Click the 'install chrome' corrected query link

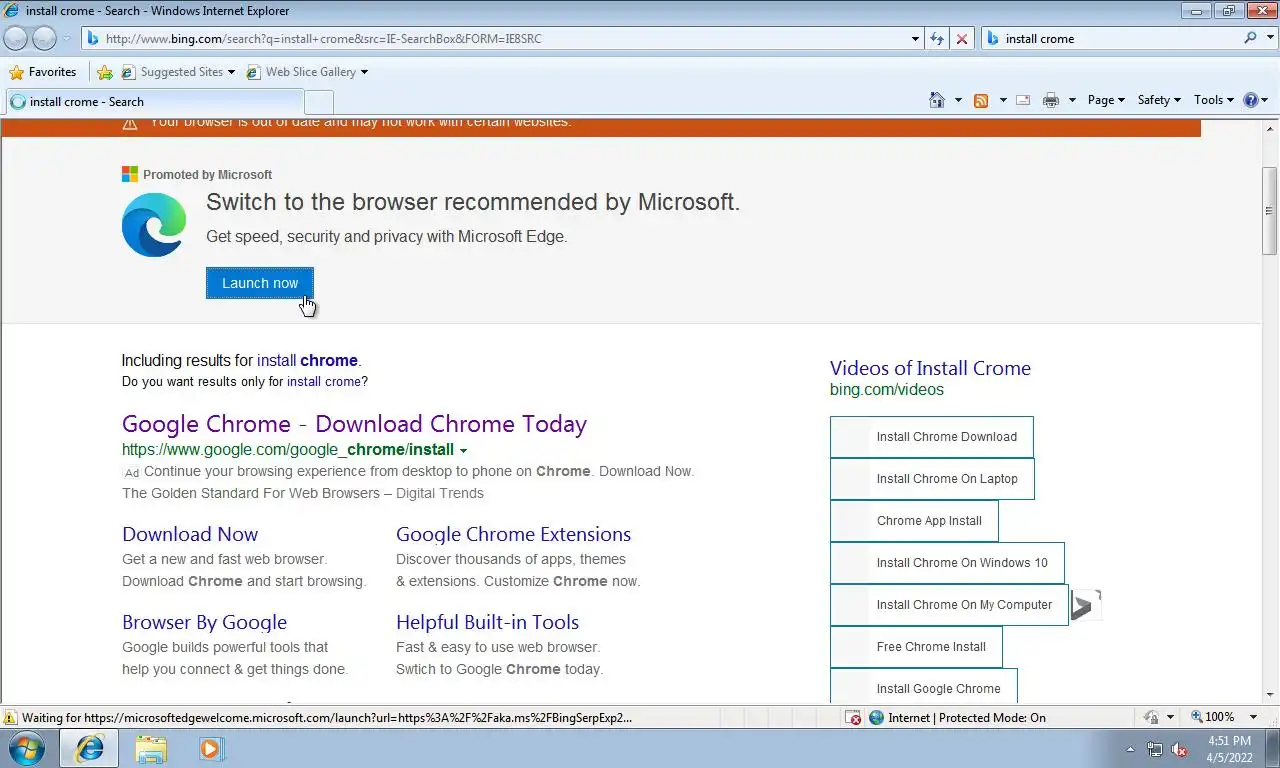307,360
